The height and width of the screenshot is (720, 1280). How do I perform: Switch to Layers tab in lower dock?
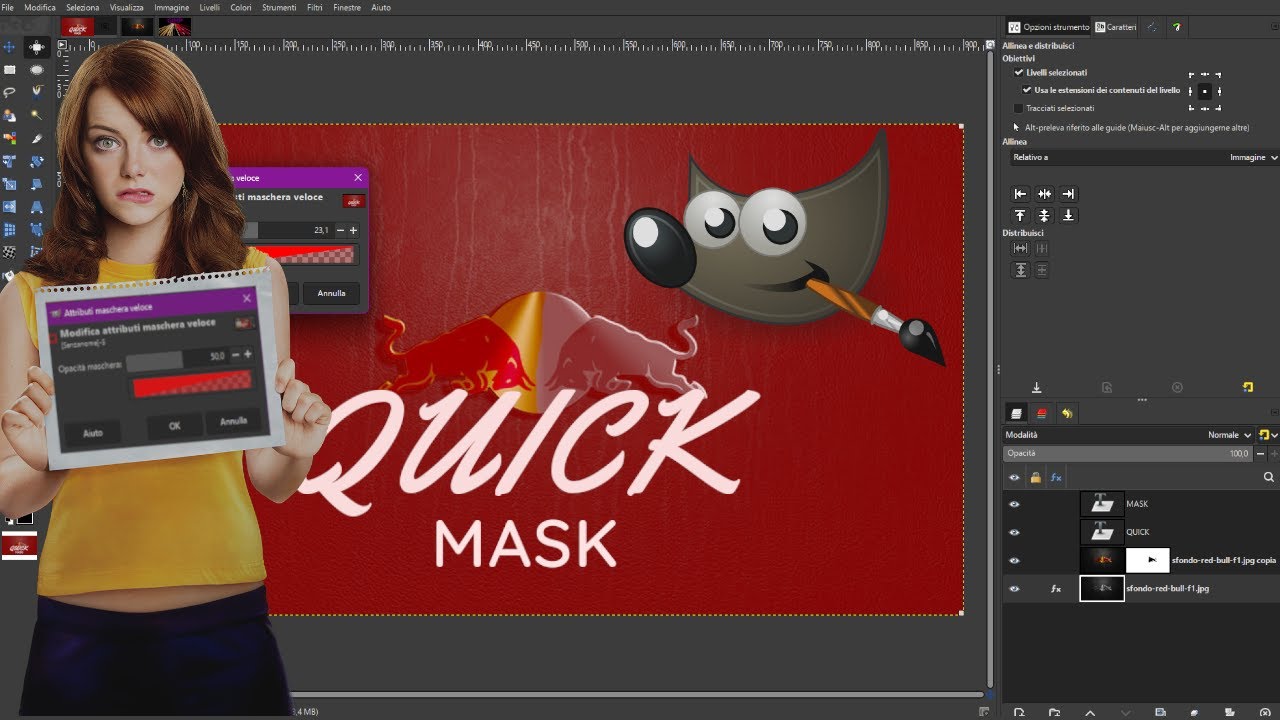tap(1017, 413)
